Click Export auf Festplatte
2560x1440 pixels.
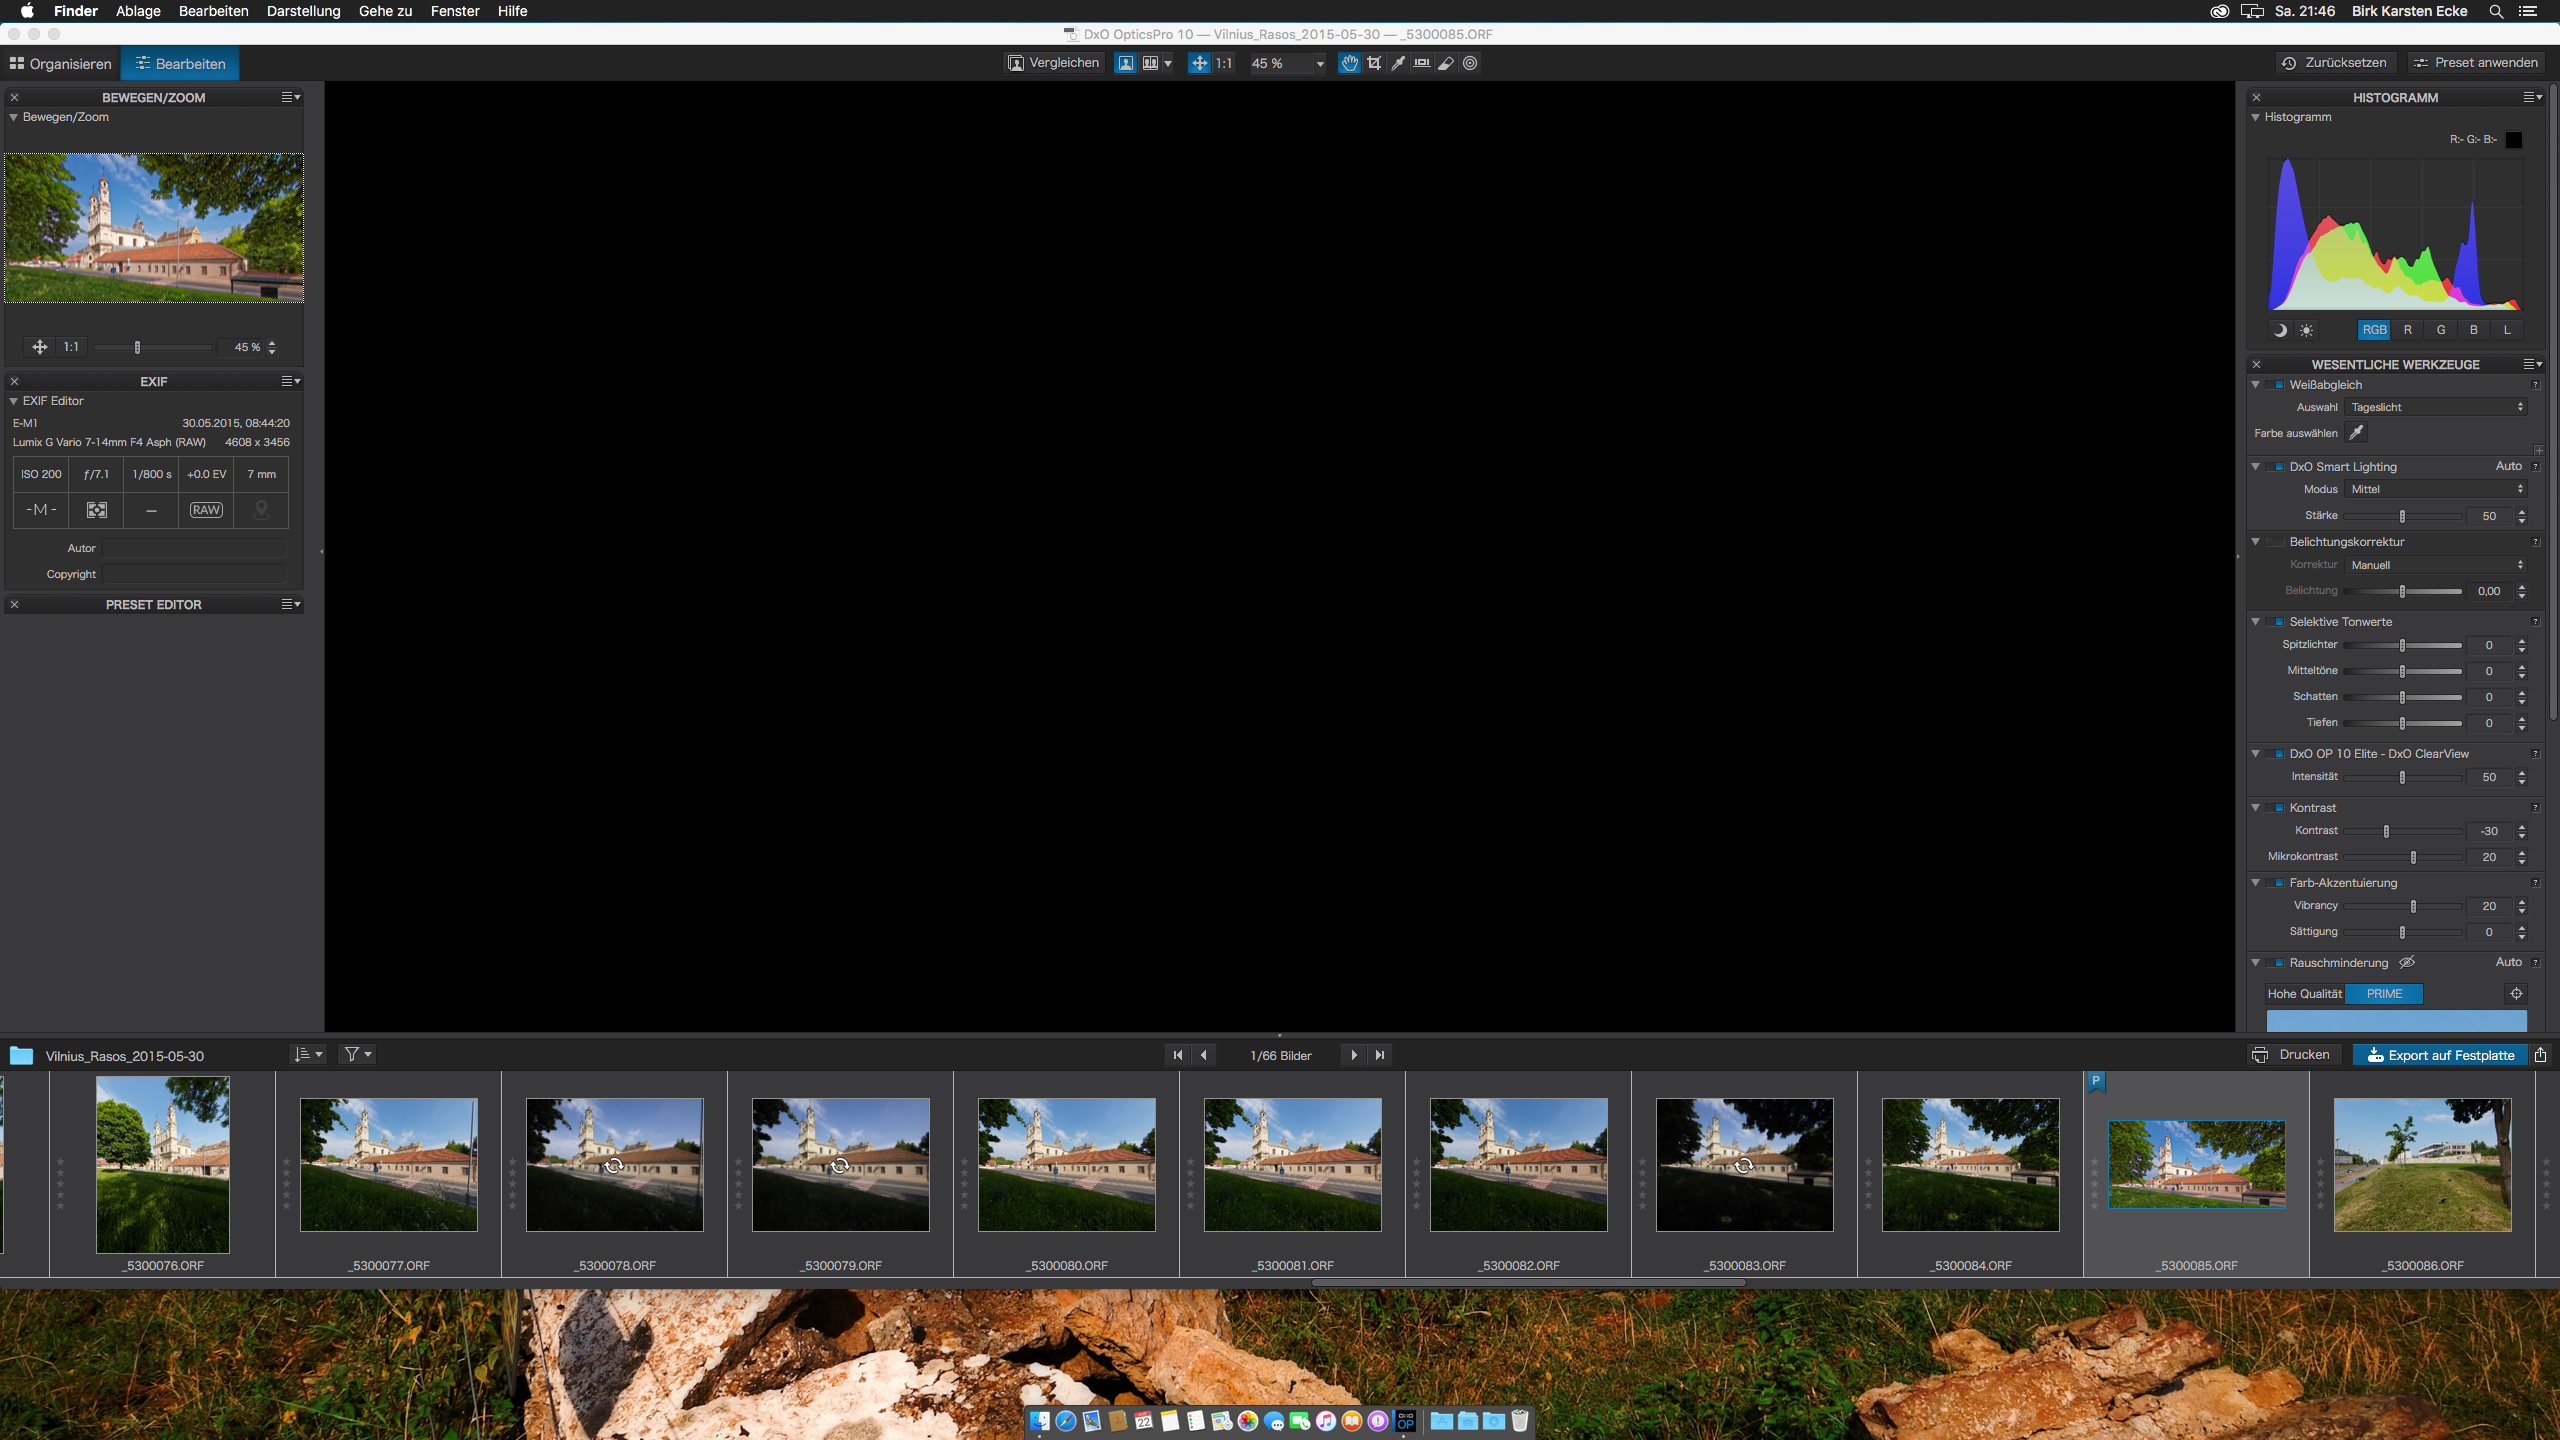point(2440,1055)
